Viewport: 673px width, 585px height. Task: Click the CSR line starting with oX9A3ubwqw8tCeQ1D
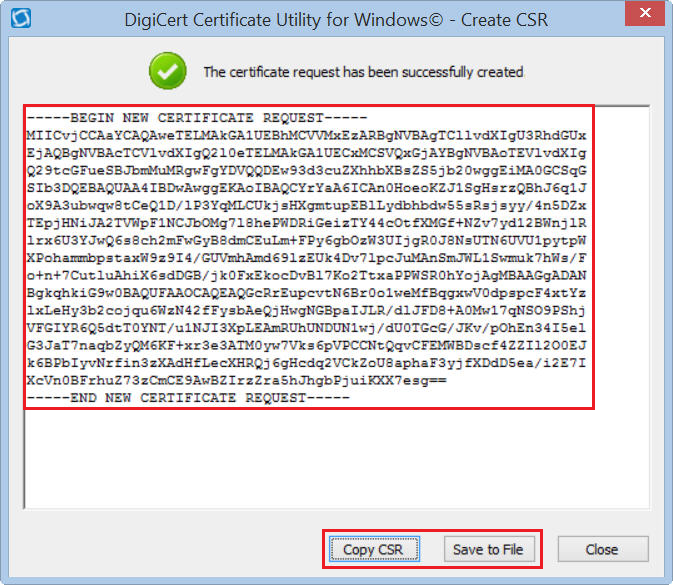click(x=306, y=206)
